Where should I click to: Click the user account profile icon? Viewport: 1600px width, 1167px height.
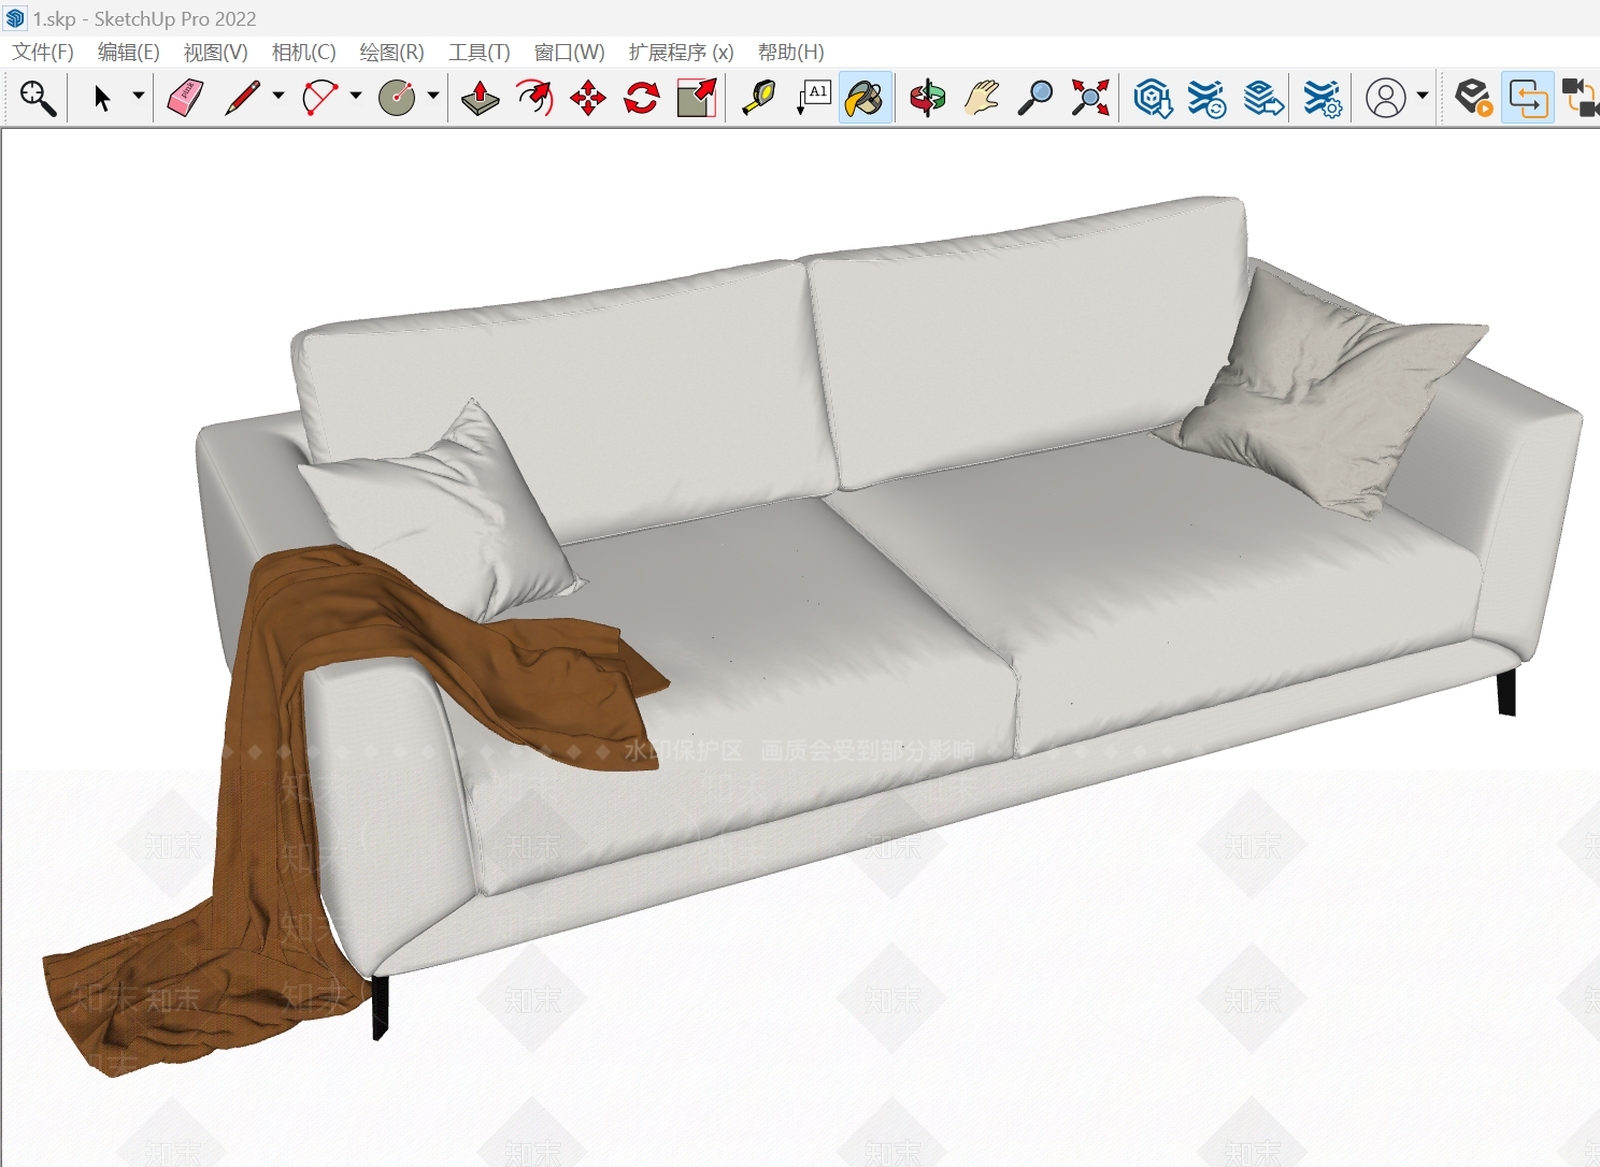1386,98
